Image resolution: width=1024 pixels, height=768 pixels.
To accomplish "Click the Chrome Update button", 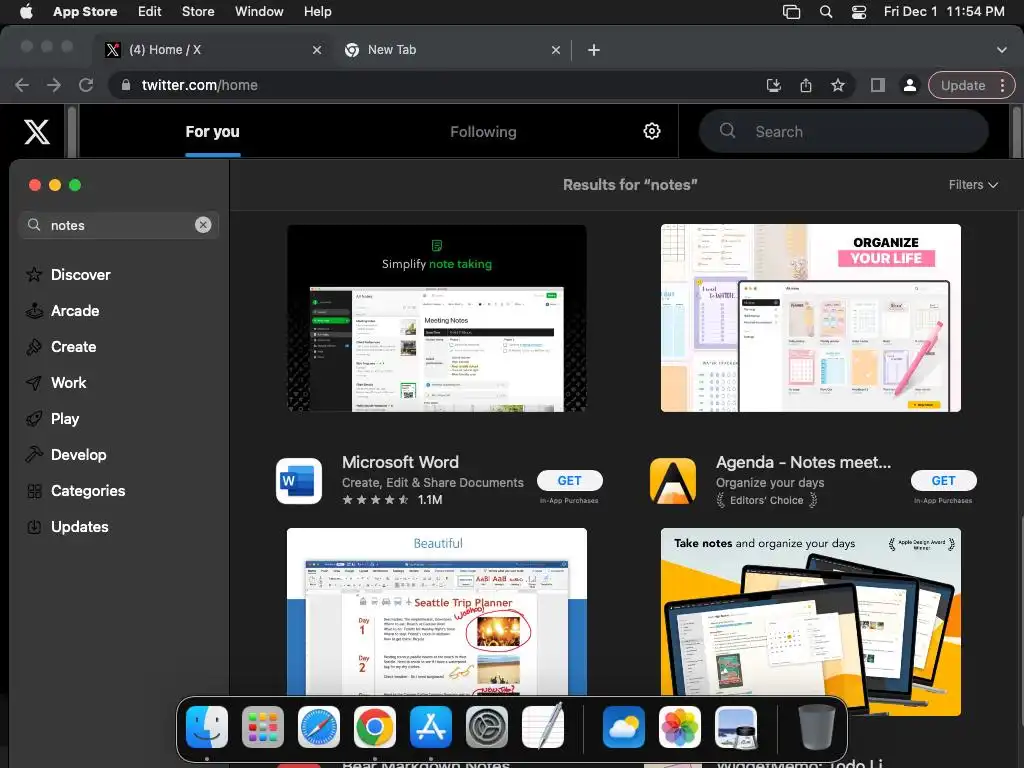I will pyautogui.click(x=963, y=86).
